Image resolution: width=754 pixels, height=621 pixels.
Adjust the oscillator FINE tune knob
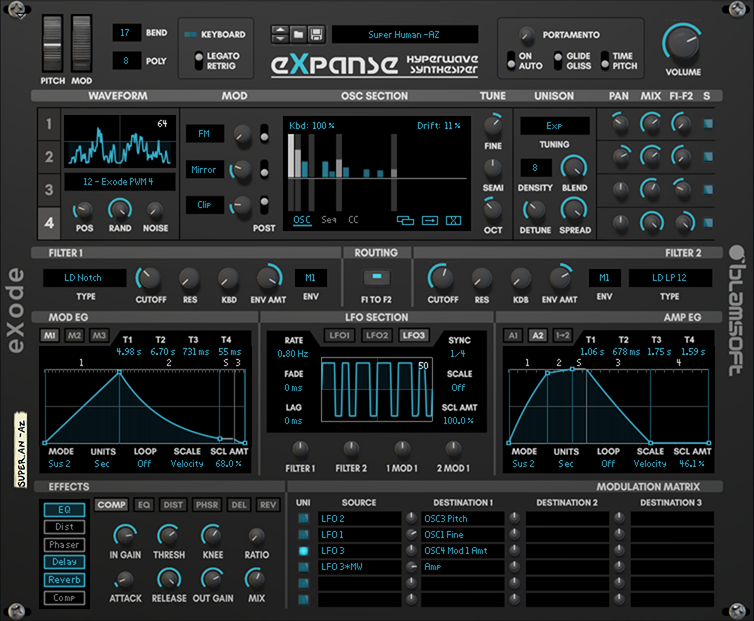pyautogui.click(x=493, y=125)
